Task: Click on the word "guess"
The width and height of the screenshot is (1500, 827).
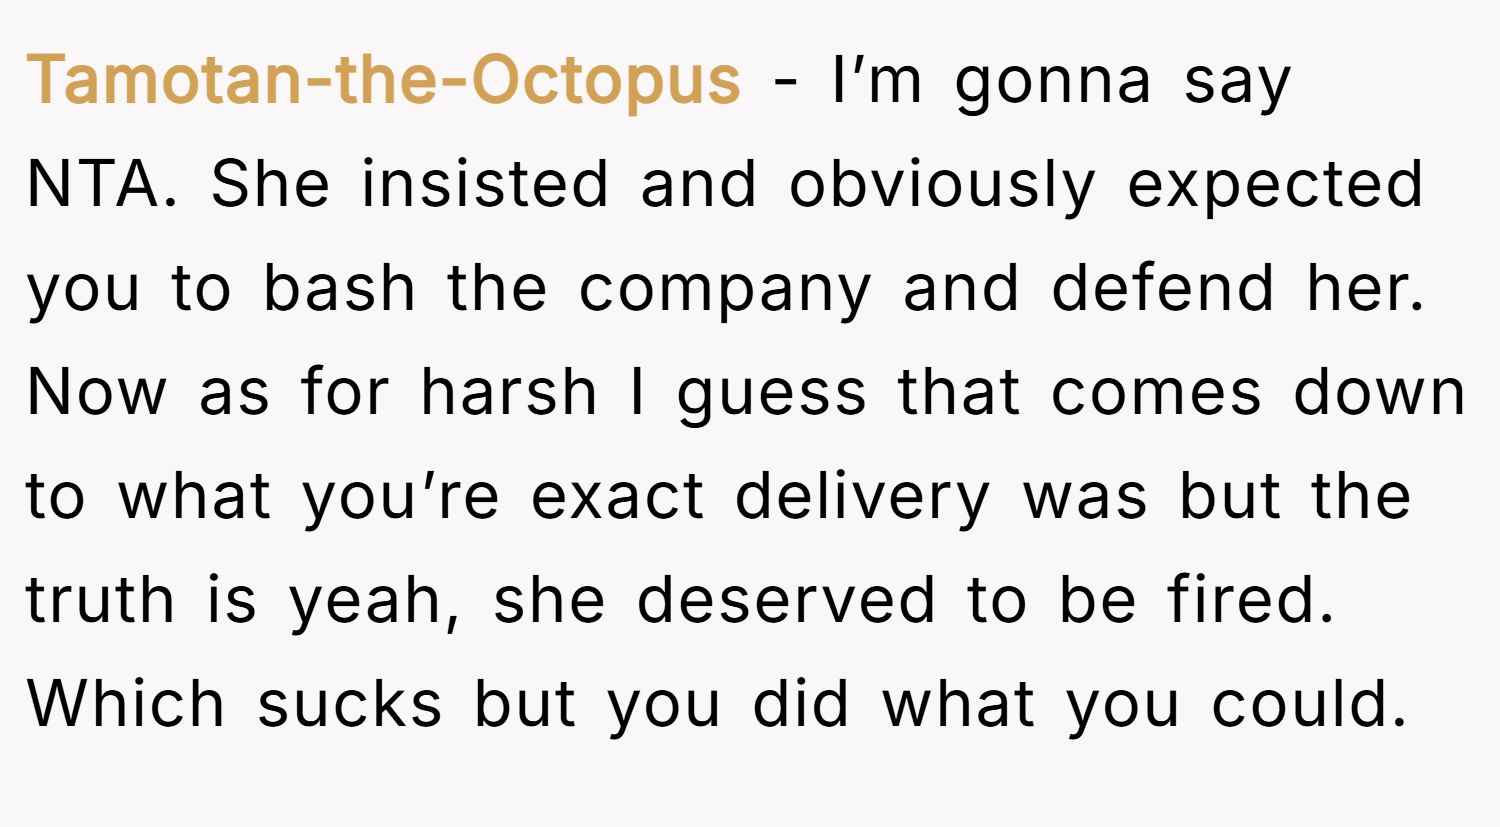Action: tap(771, 394)
